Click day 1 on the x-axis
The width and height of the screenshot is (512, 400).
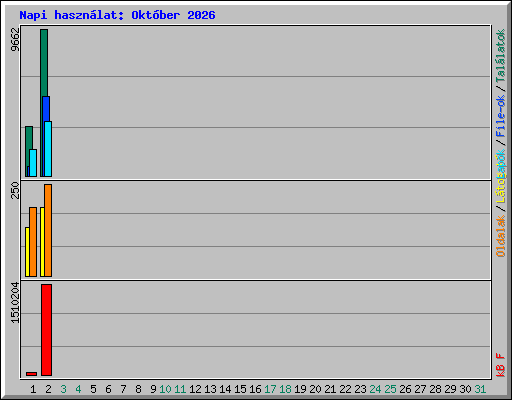pos(33,389)
